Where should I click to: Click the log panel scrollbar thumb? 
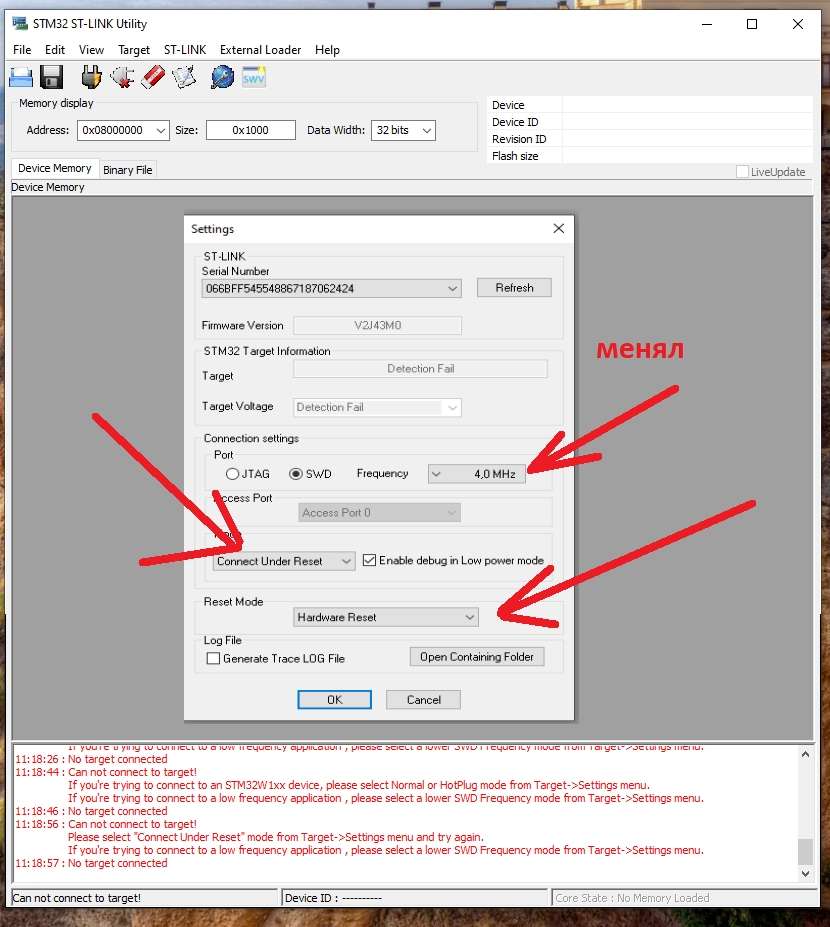[805, 851]
